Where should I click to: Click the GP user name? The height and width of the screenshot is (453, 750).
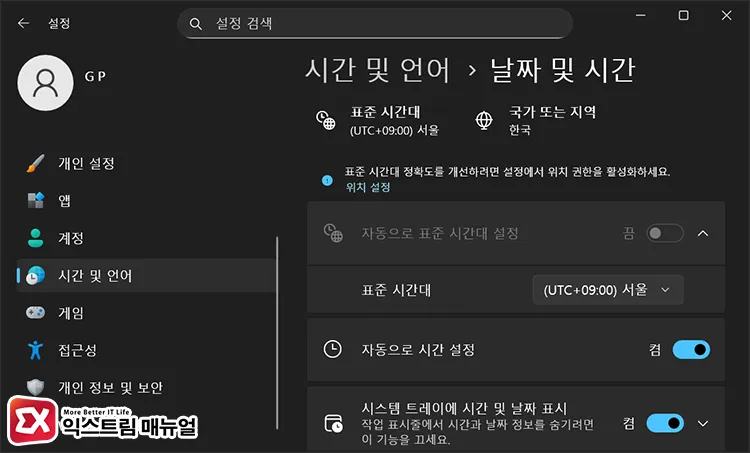pos(95,76)
